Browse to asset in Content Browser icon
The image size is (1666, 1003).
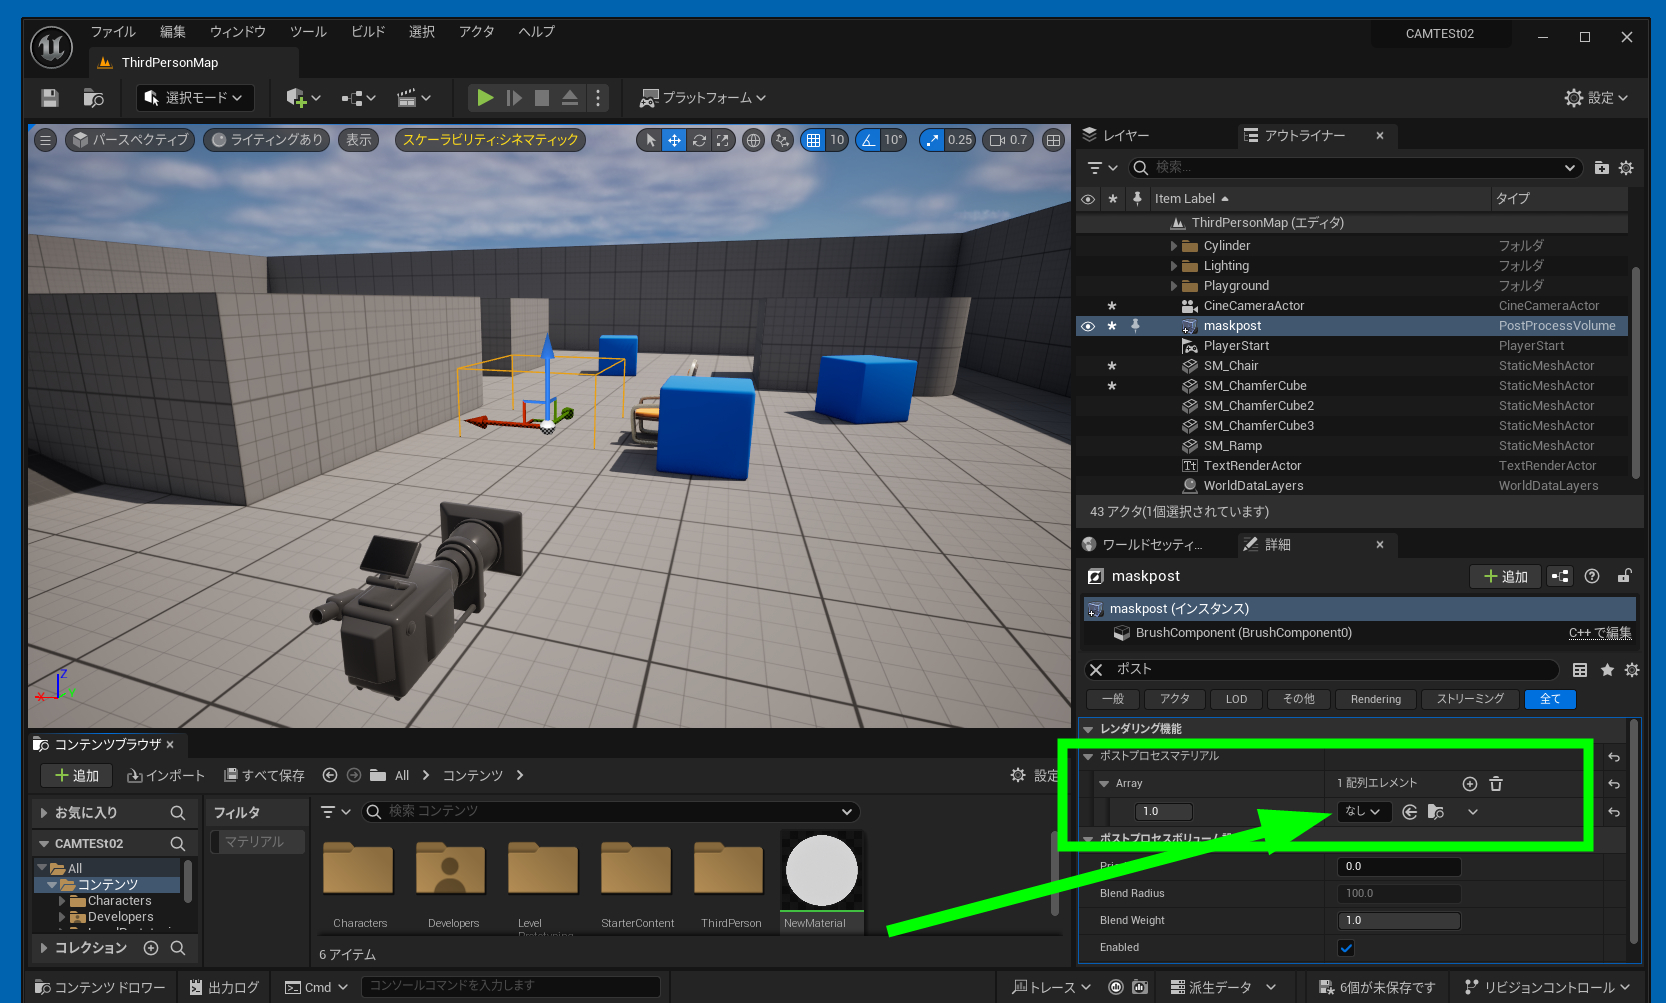[1436, 812]
